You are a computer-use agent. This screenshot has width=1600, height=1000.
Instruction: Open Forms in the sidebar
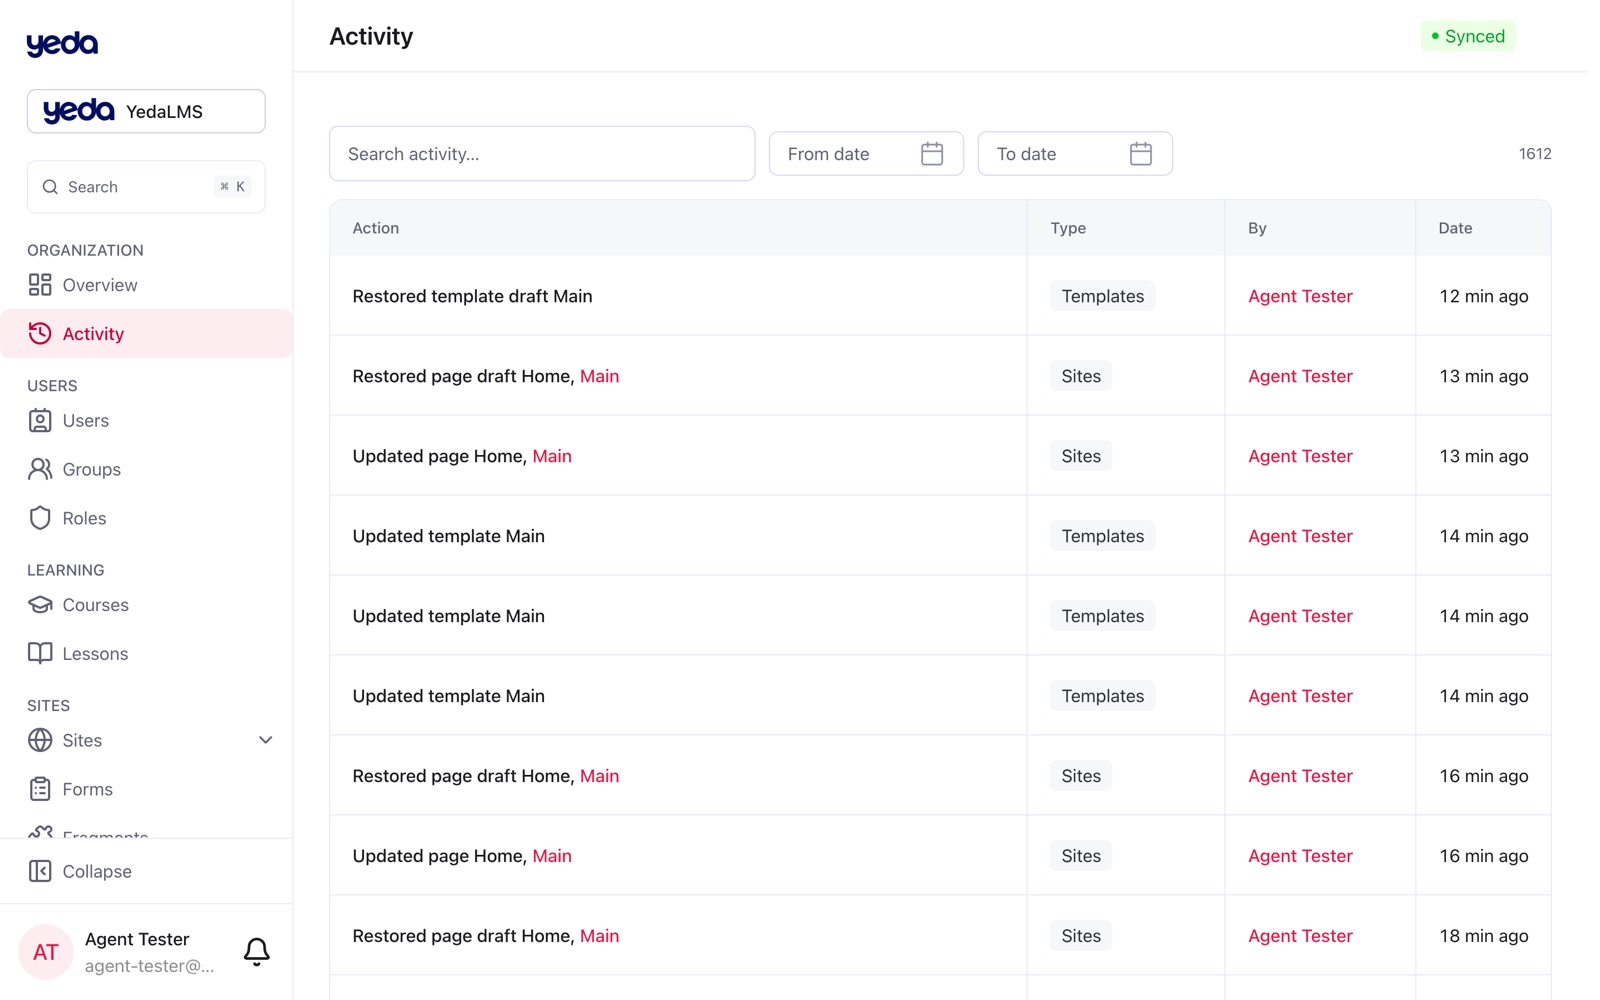pos(87,789)
